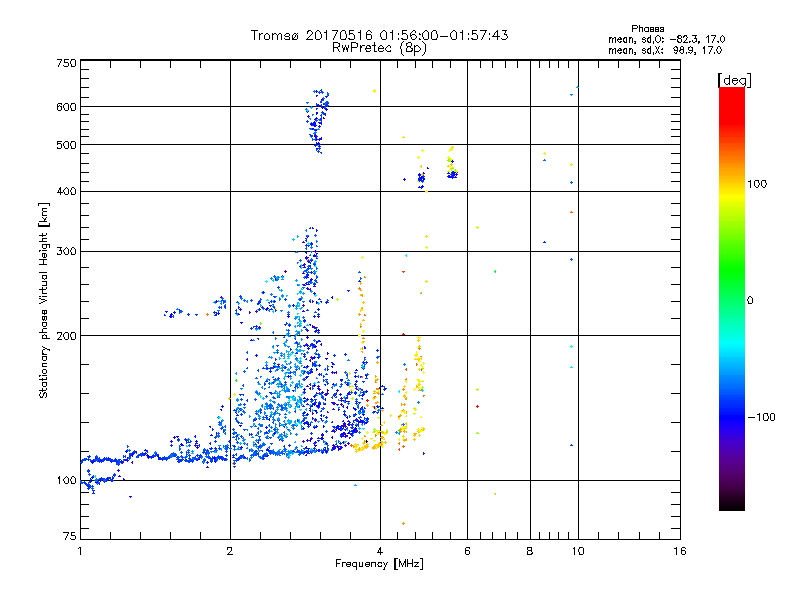Click the "RwPretec (8p)" subtitle
Viewport: 800px width, 600px height.
(379, 47)
